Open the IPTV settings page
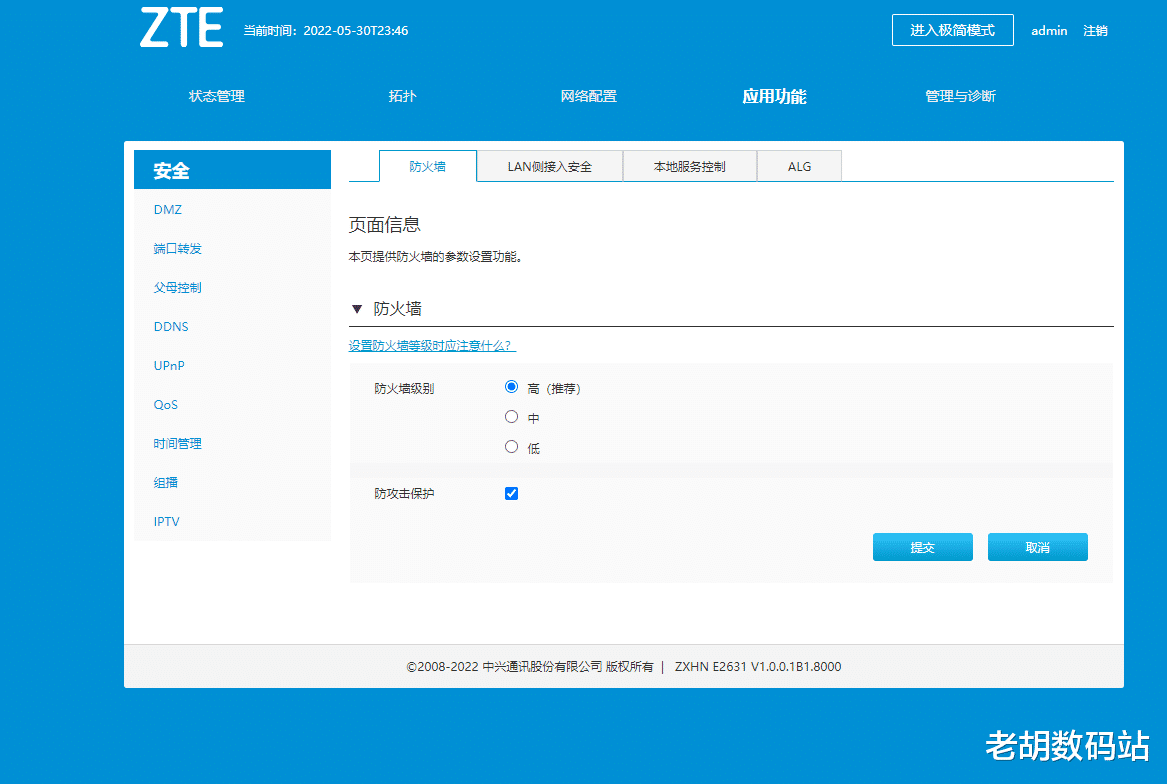Image resolution: width=1167 pixels, height=784 pixels. click(165, 521)
